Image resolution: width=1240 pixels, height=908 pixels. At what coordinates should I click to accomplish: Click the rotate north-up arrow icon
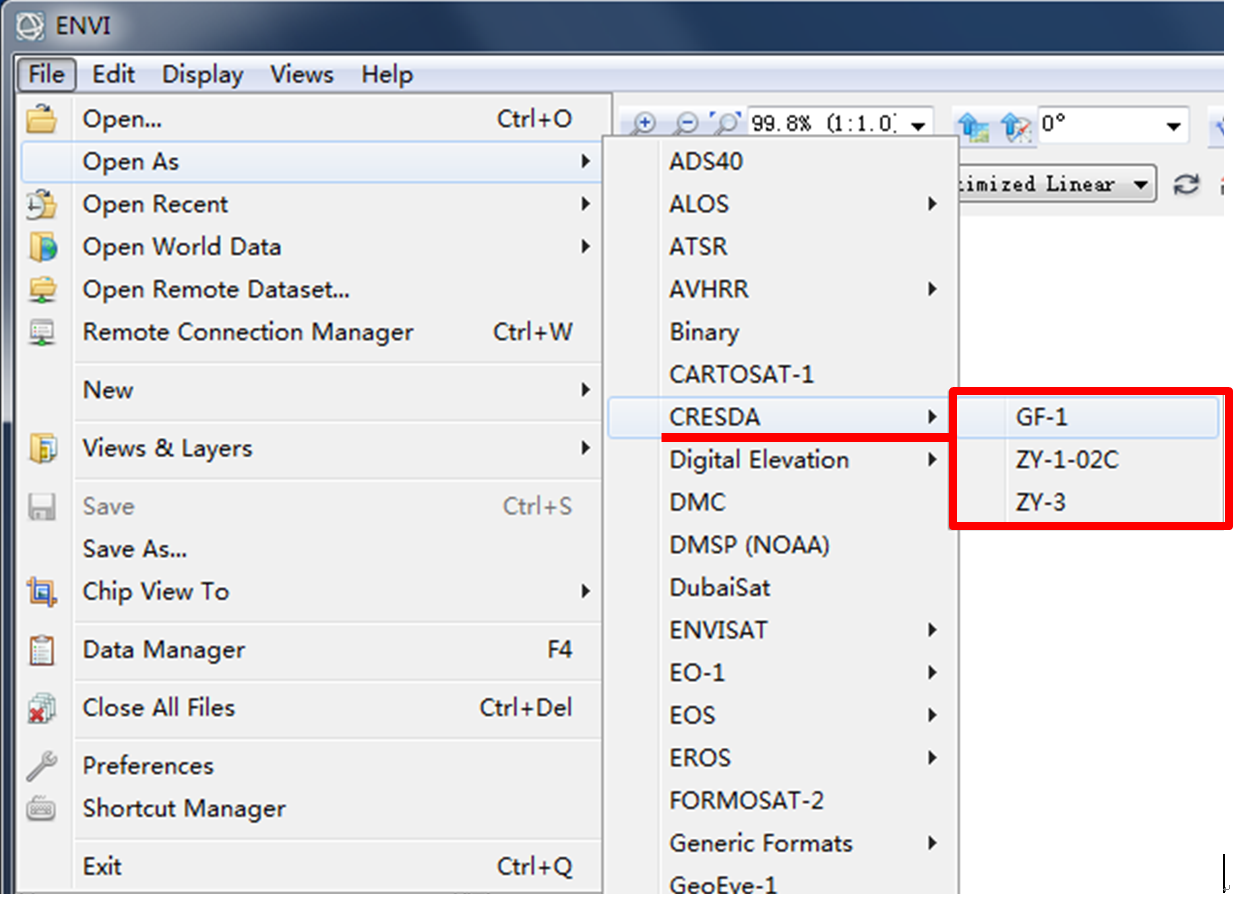(972, 125)
